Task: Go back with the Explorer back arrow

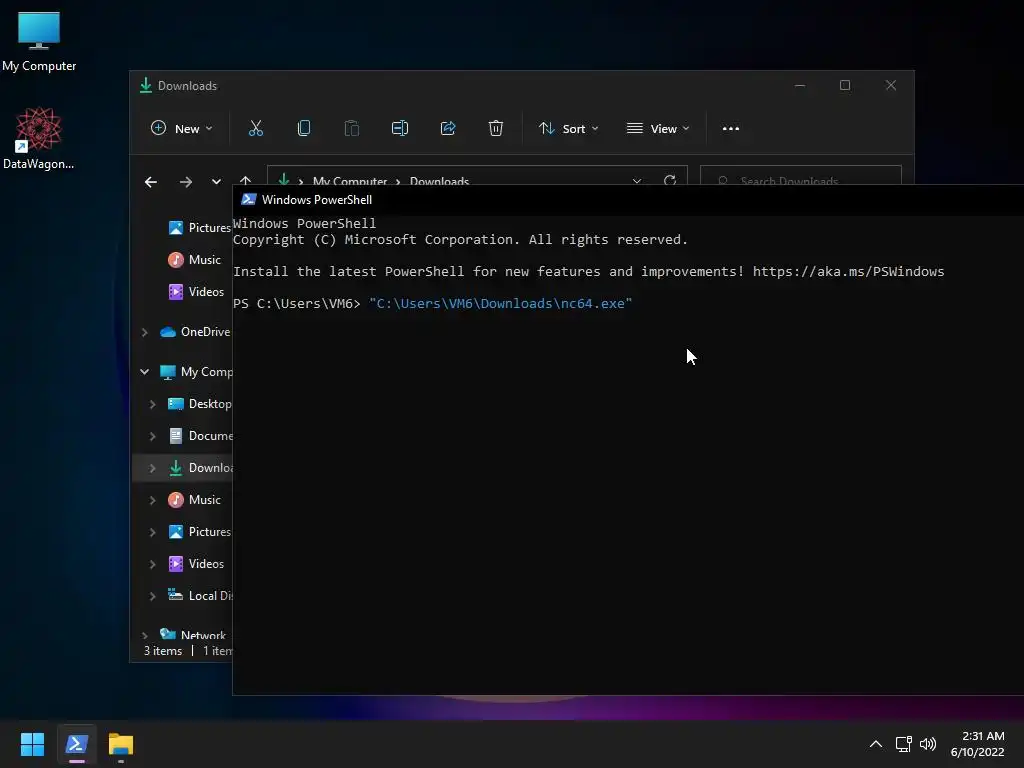Action: pyautogui.click(x=151, y=182)
